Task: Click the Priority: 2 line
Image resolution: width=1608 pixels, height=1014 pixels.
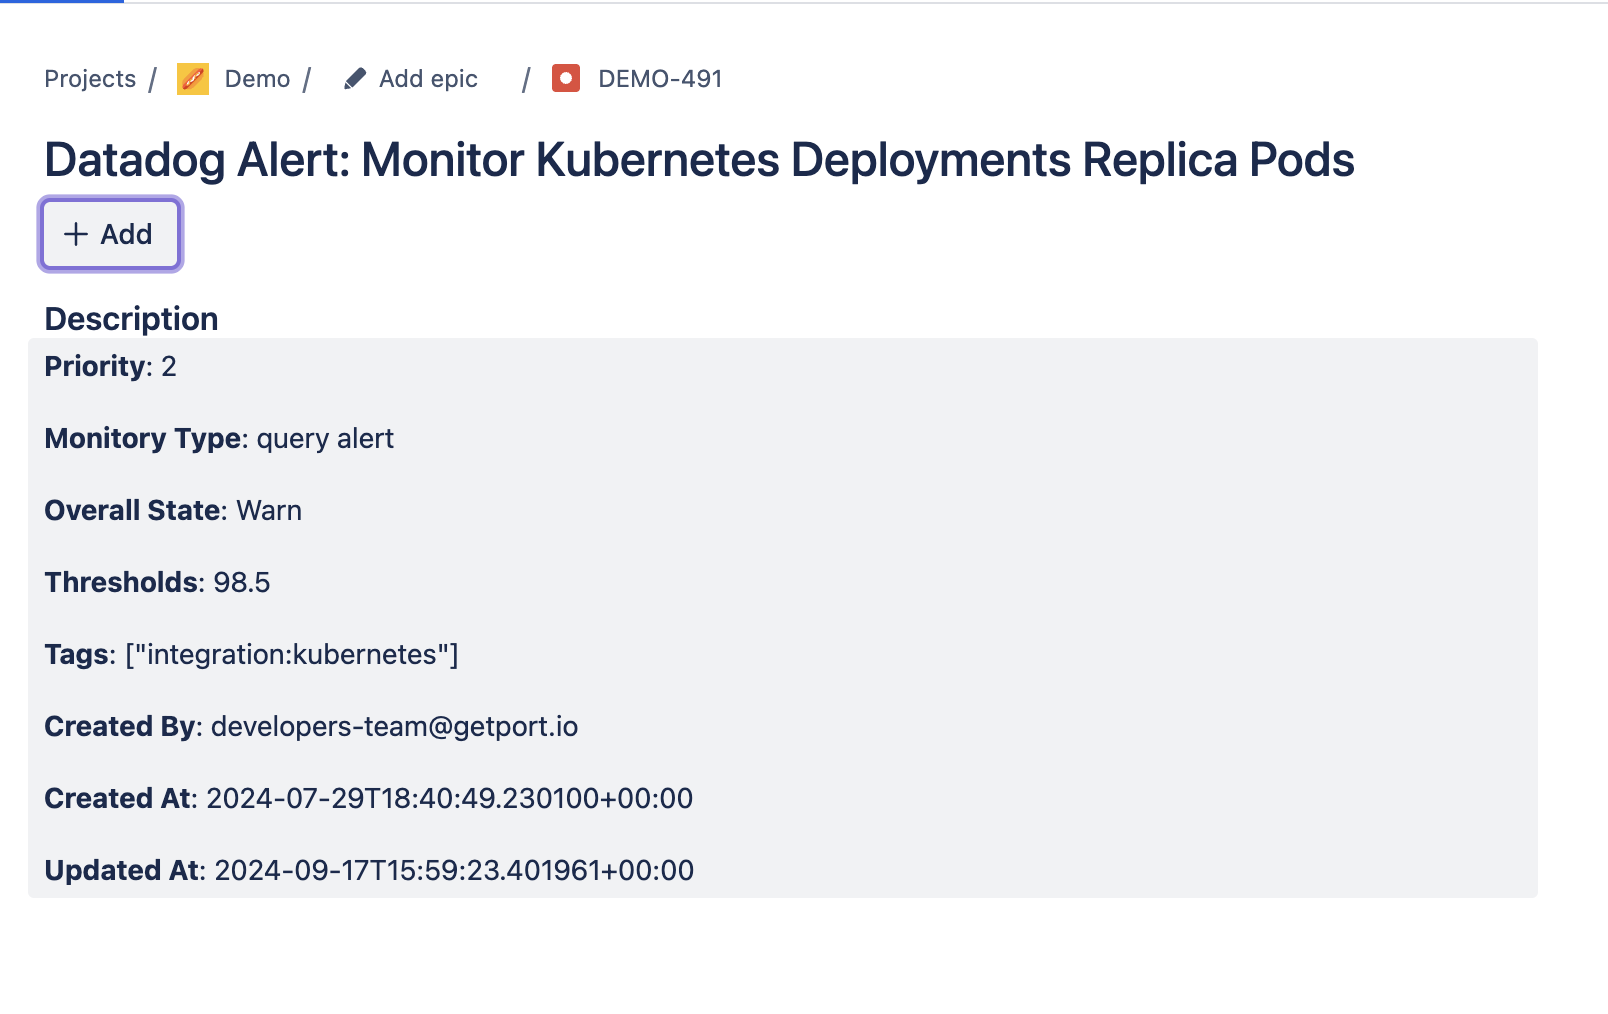Action: pos(110,367)
